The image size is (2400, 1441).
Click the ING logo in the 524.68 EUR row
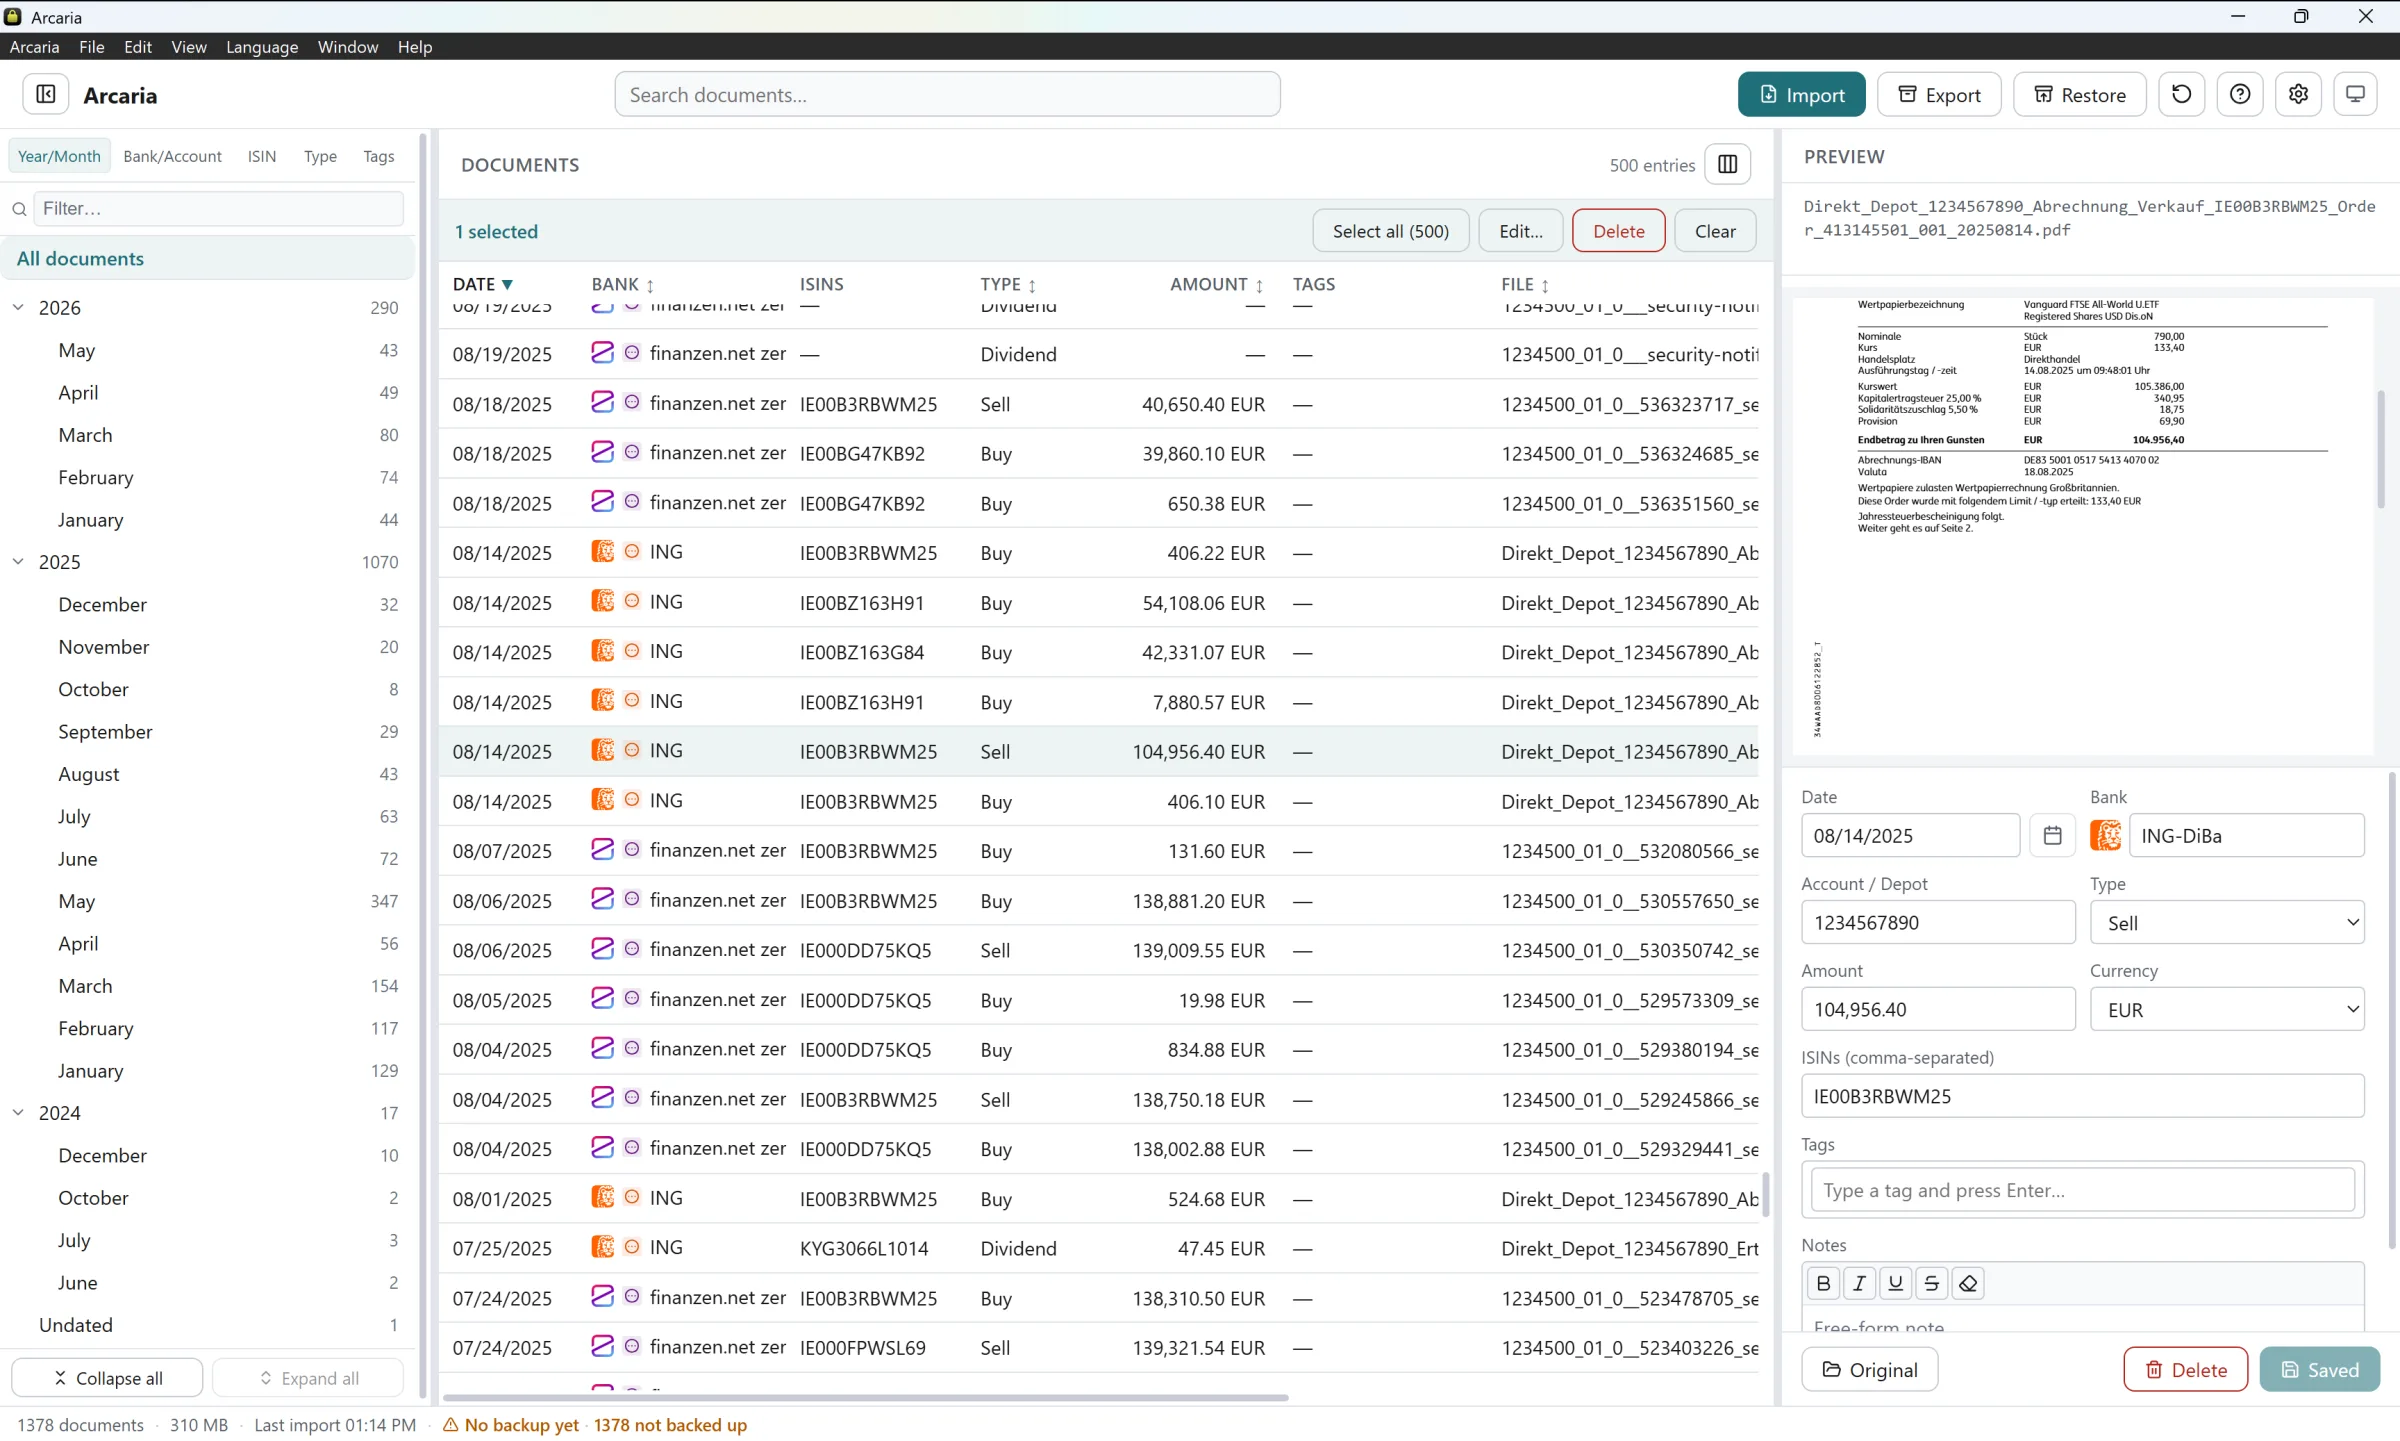coord(602,1197)
